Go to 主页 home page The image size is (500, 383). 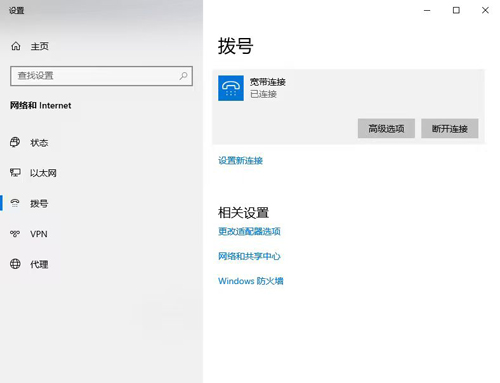click(x=40, y=46)
